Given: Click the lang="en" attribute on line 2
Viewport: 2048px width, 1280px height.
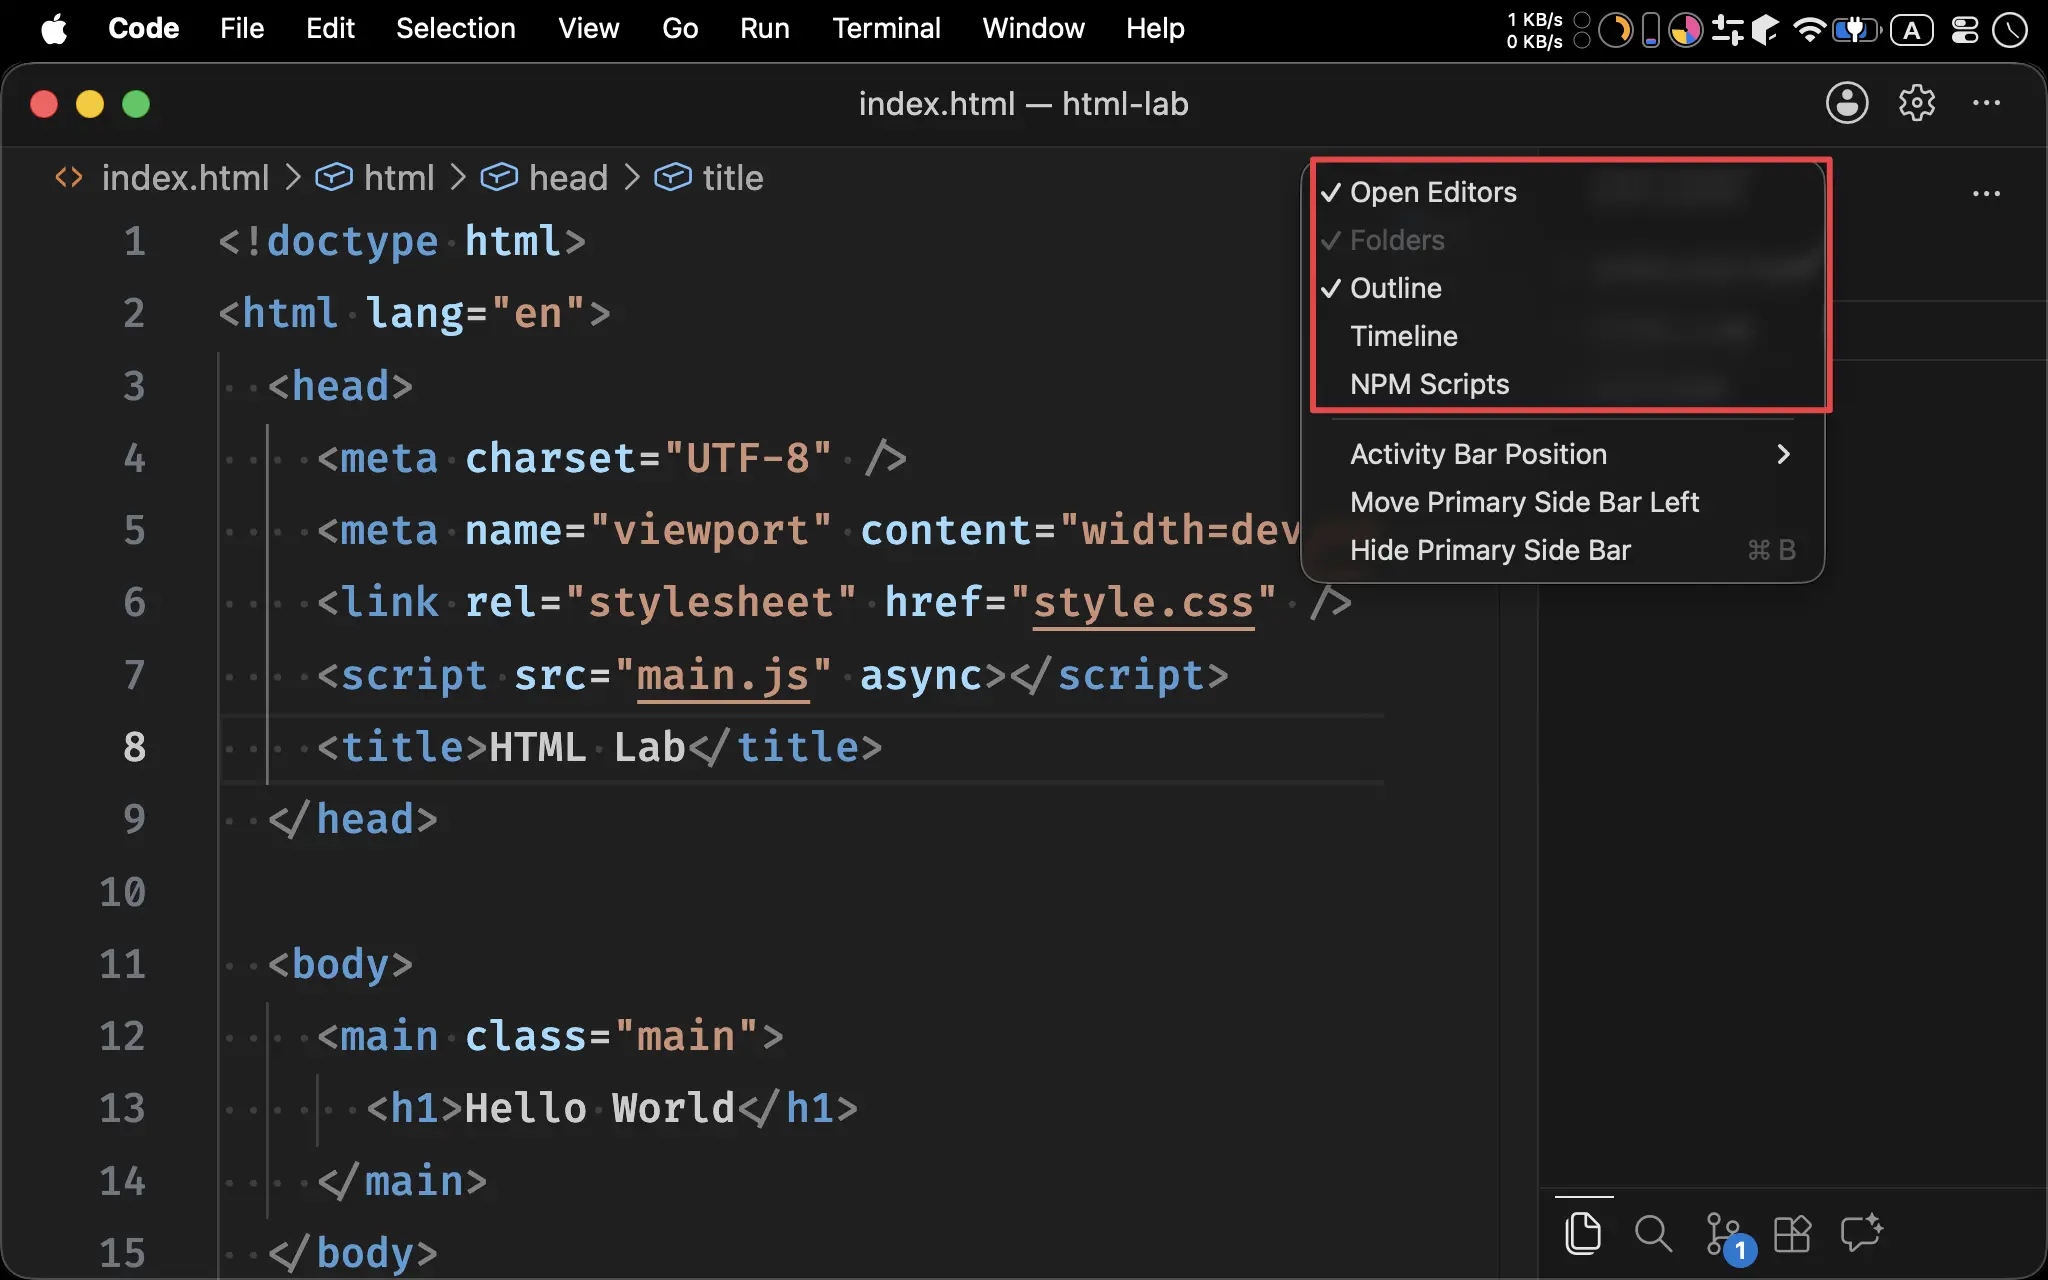Looking at the screenshot, I should pyautogui.click(x=476, y=314).
